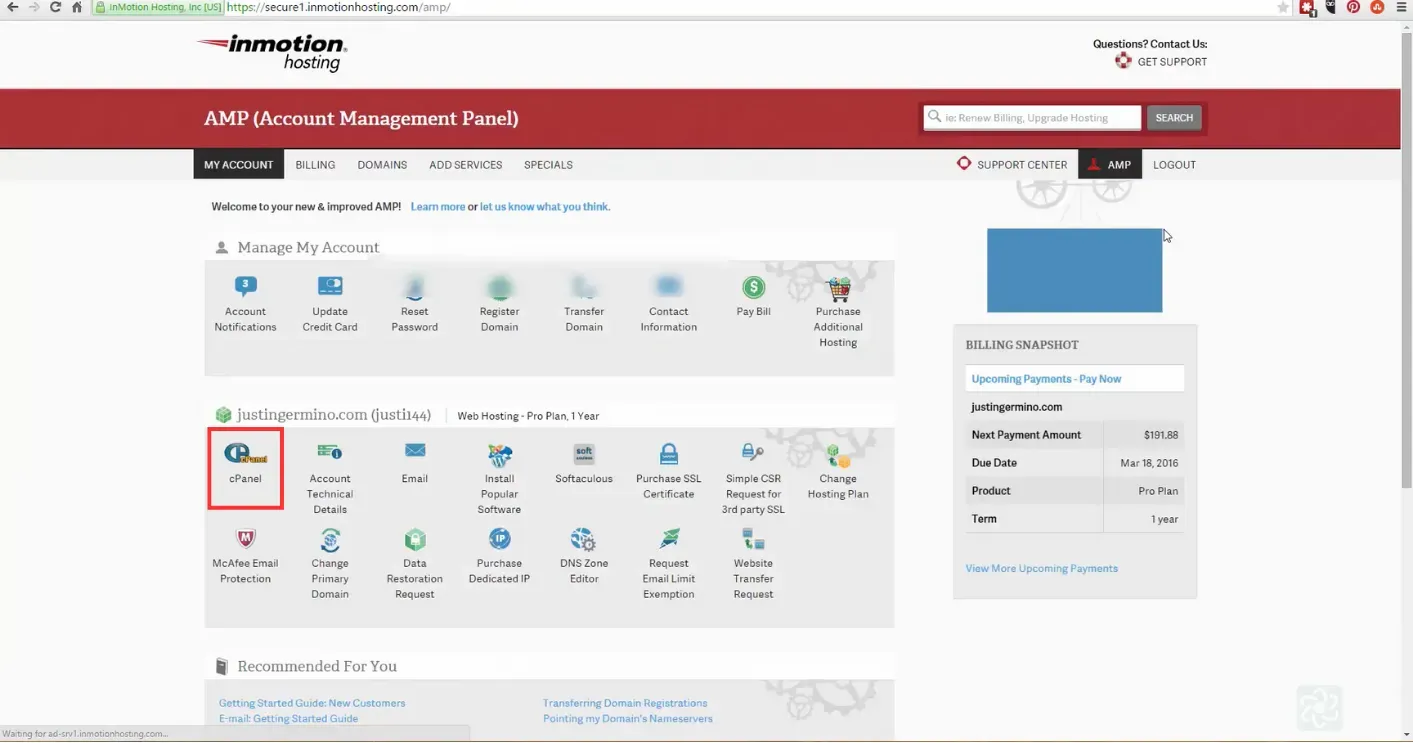Click the $191.88 payment amount
1413x743 pixels.
tap(1161, 435)
